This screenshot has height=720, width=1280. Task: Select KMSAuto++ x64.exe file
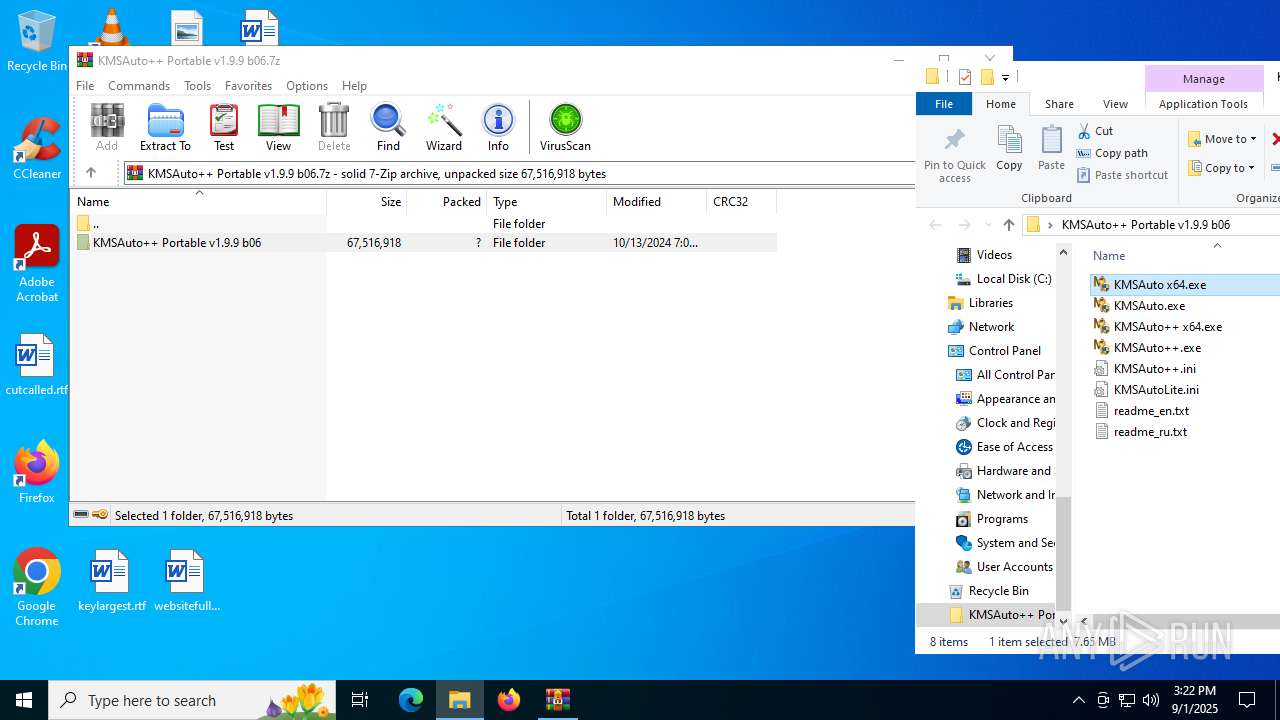click(x=1167, y=327)
